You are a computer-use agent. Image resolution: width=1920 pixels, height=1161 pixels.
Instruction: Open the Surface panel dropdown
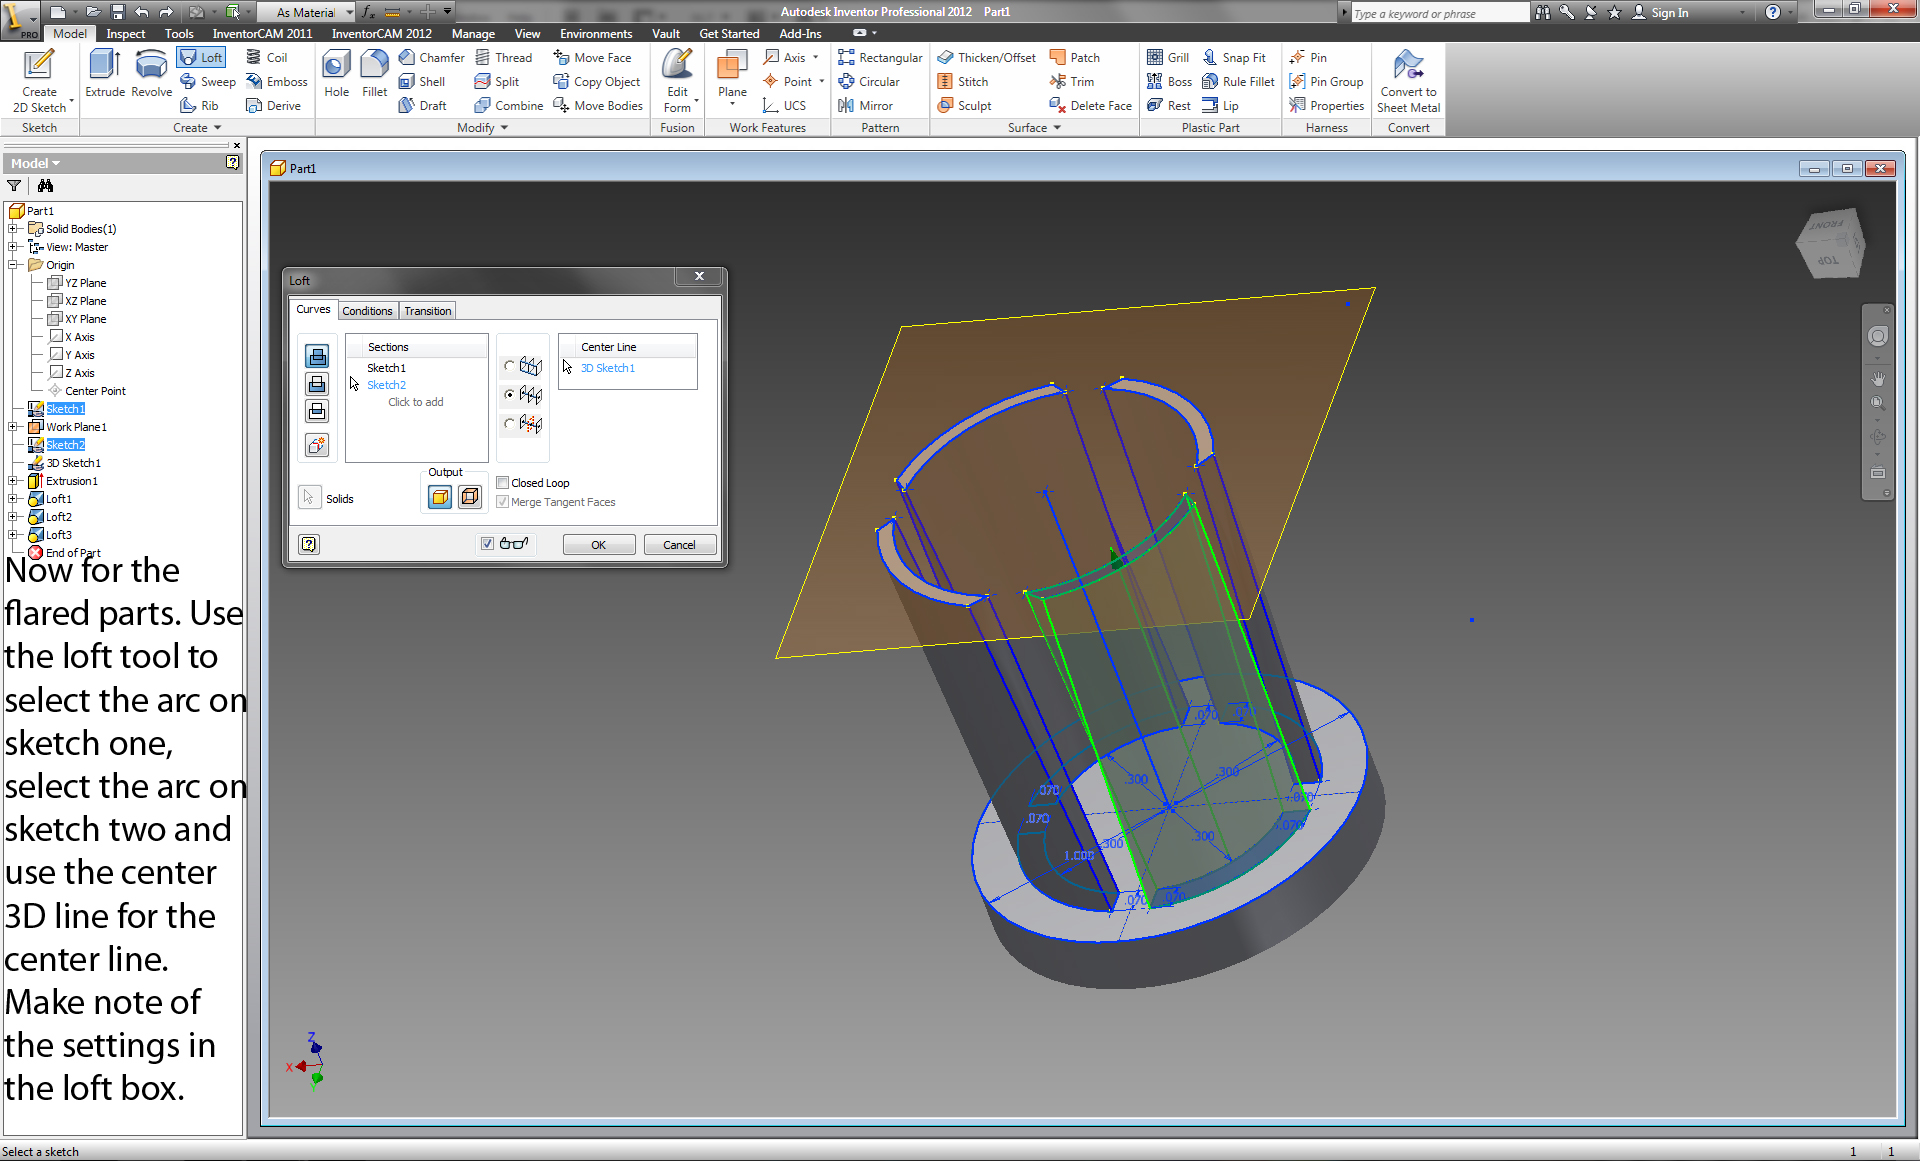[1034, 128]
